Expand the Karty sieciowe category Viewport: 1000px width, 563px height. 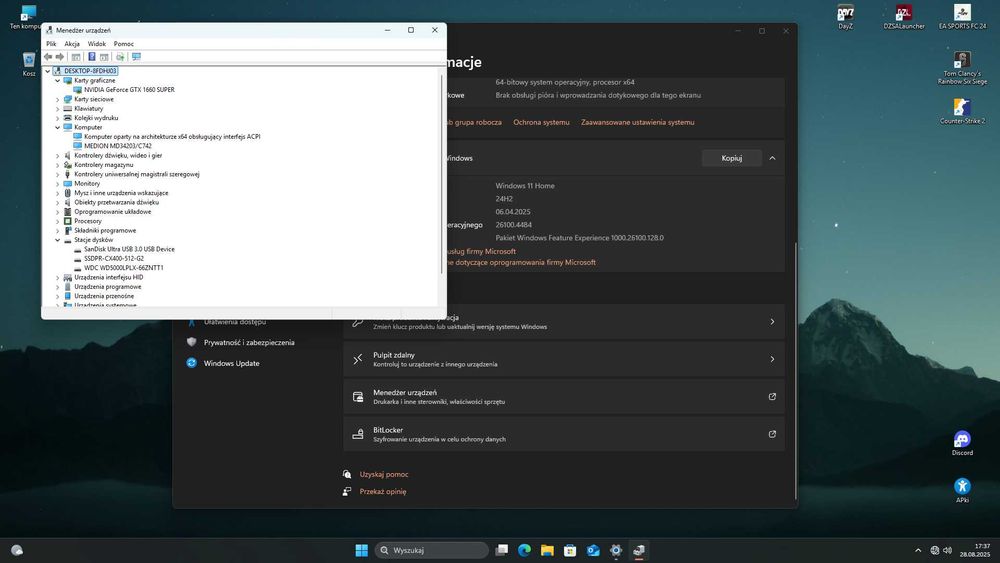coord(57,99)
